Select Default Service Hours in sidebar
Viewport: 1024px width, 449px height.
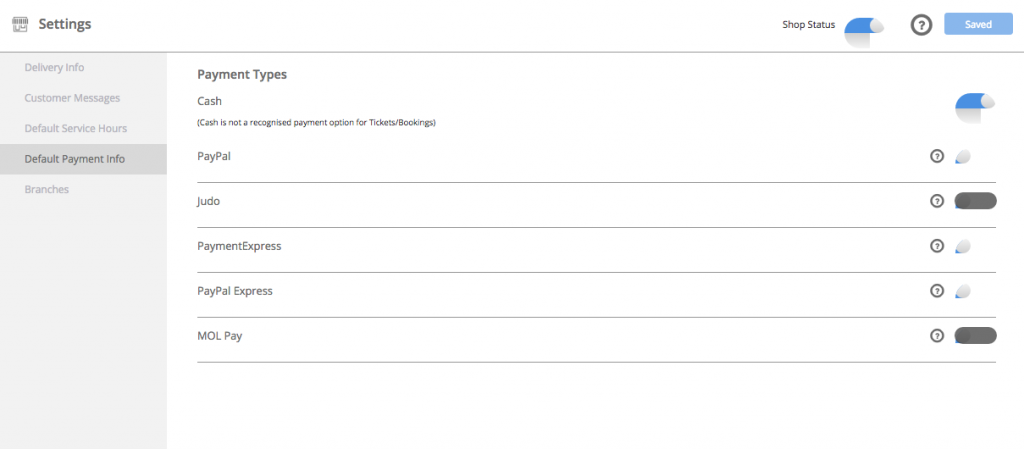(76, 129)
